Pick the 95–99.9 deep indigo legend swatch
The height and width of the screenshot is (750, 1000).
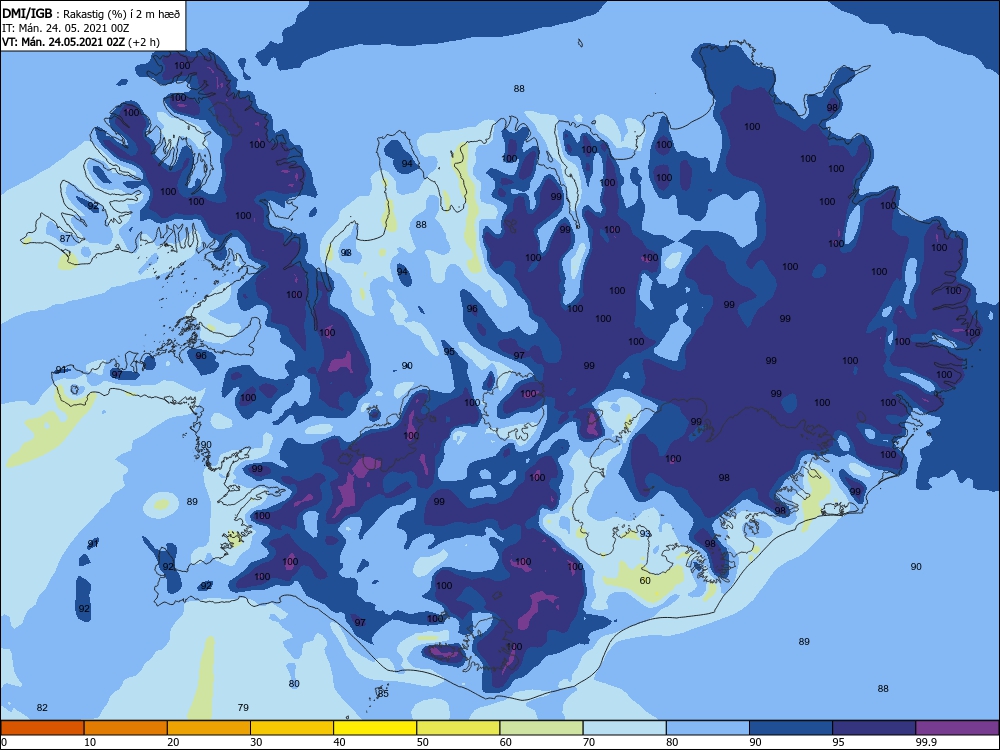(874, 728)
